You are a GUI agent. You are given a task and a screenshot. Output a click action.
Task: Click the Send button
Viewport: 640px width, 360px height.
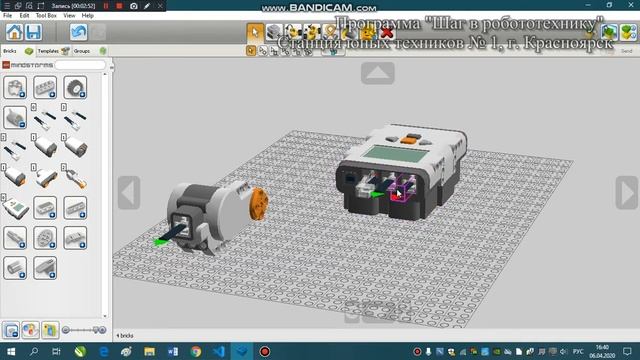point(627,51)
